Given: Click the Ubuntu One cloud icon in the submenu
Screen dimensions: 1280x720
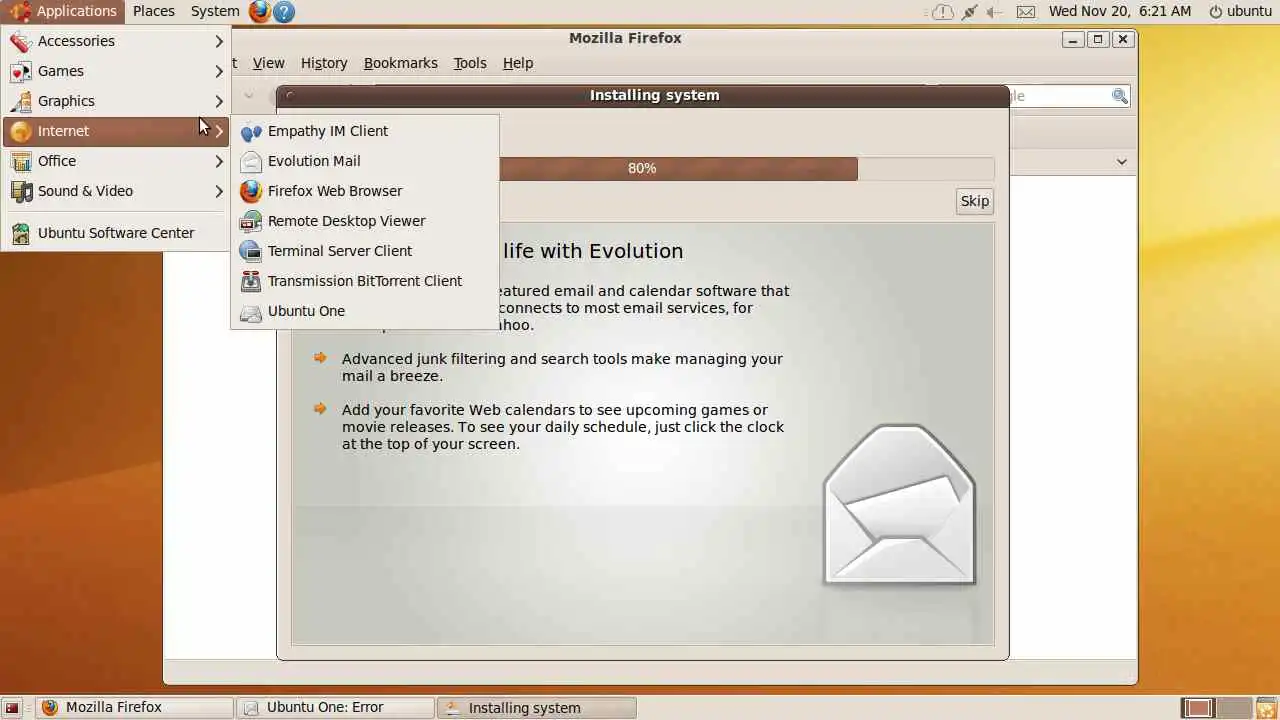Looking at the screenshot, I should click(251, 311).
